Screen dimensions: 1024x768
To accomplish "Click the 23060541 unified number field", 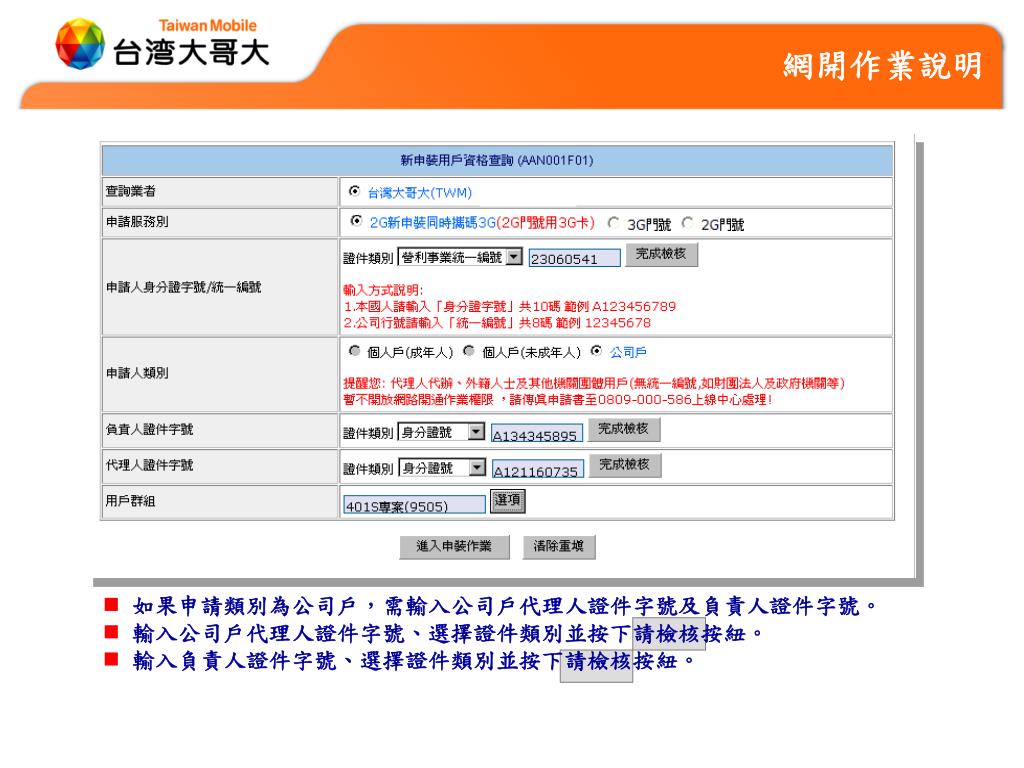I will tap(575, 259).
